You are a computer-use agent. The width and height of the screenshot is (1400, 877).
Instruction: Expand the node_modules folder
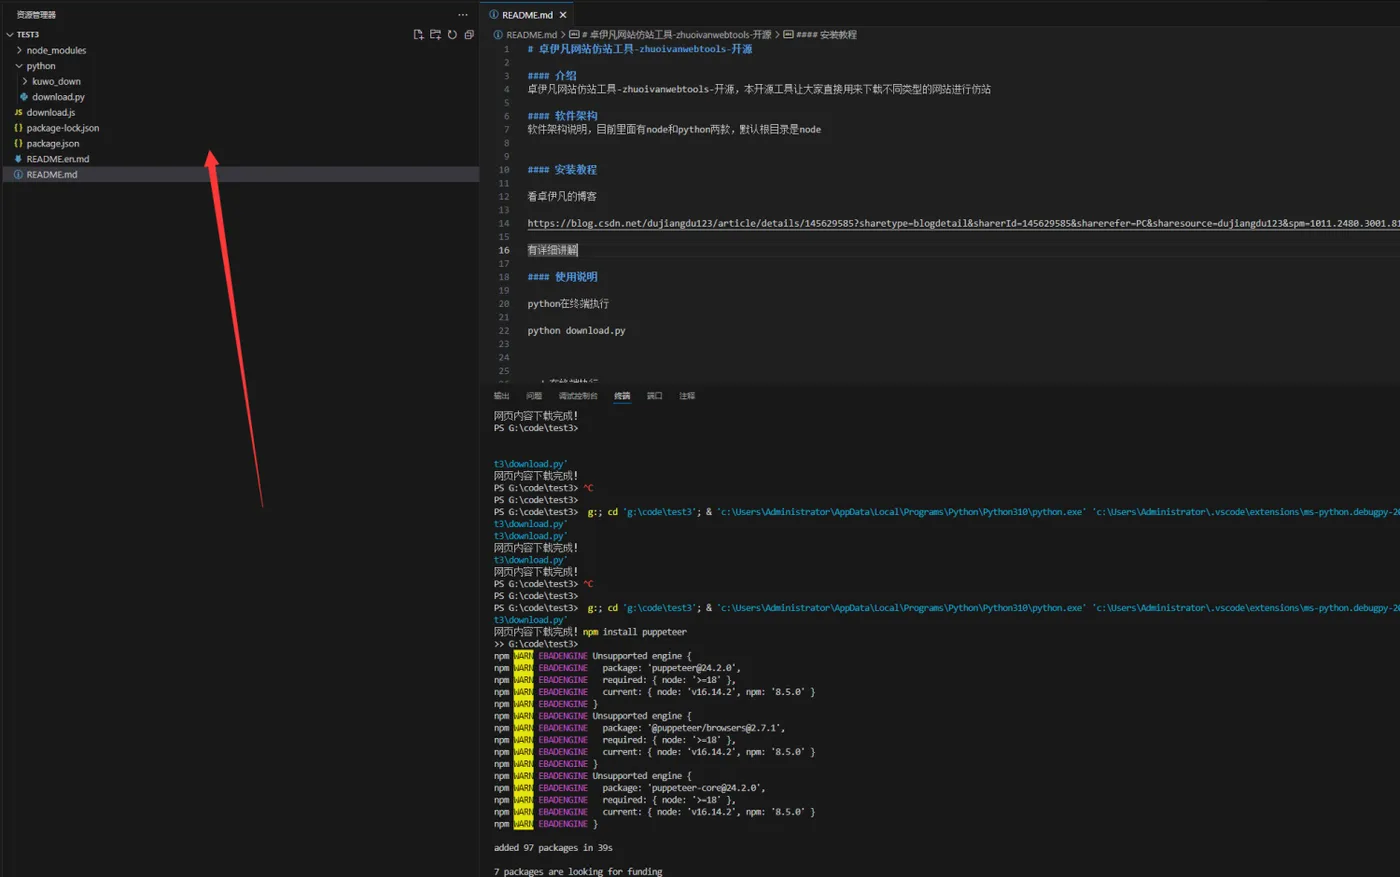pos(55,51)
